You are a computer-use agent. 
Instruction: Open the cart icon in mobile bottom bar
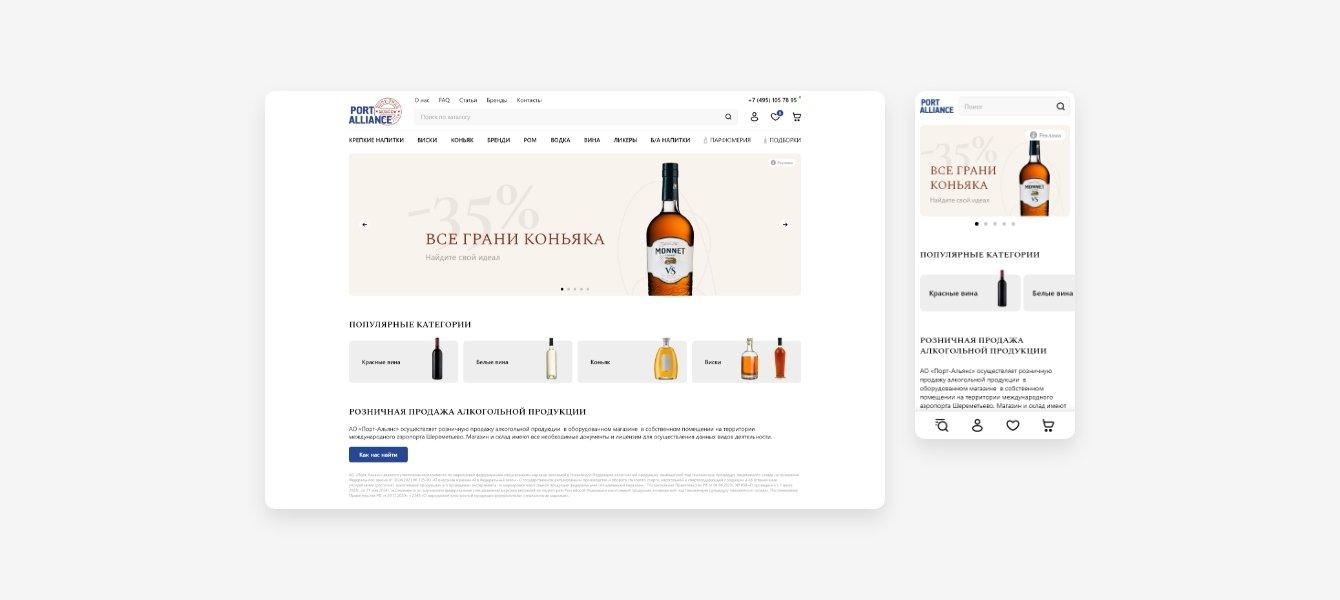tap(1048, 425)
